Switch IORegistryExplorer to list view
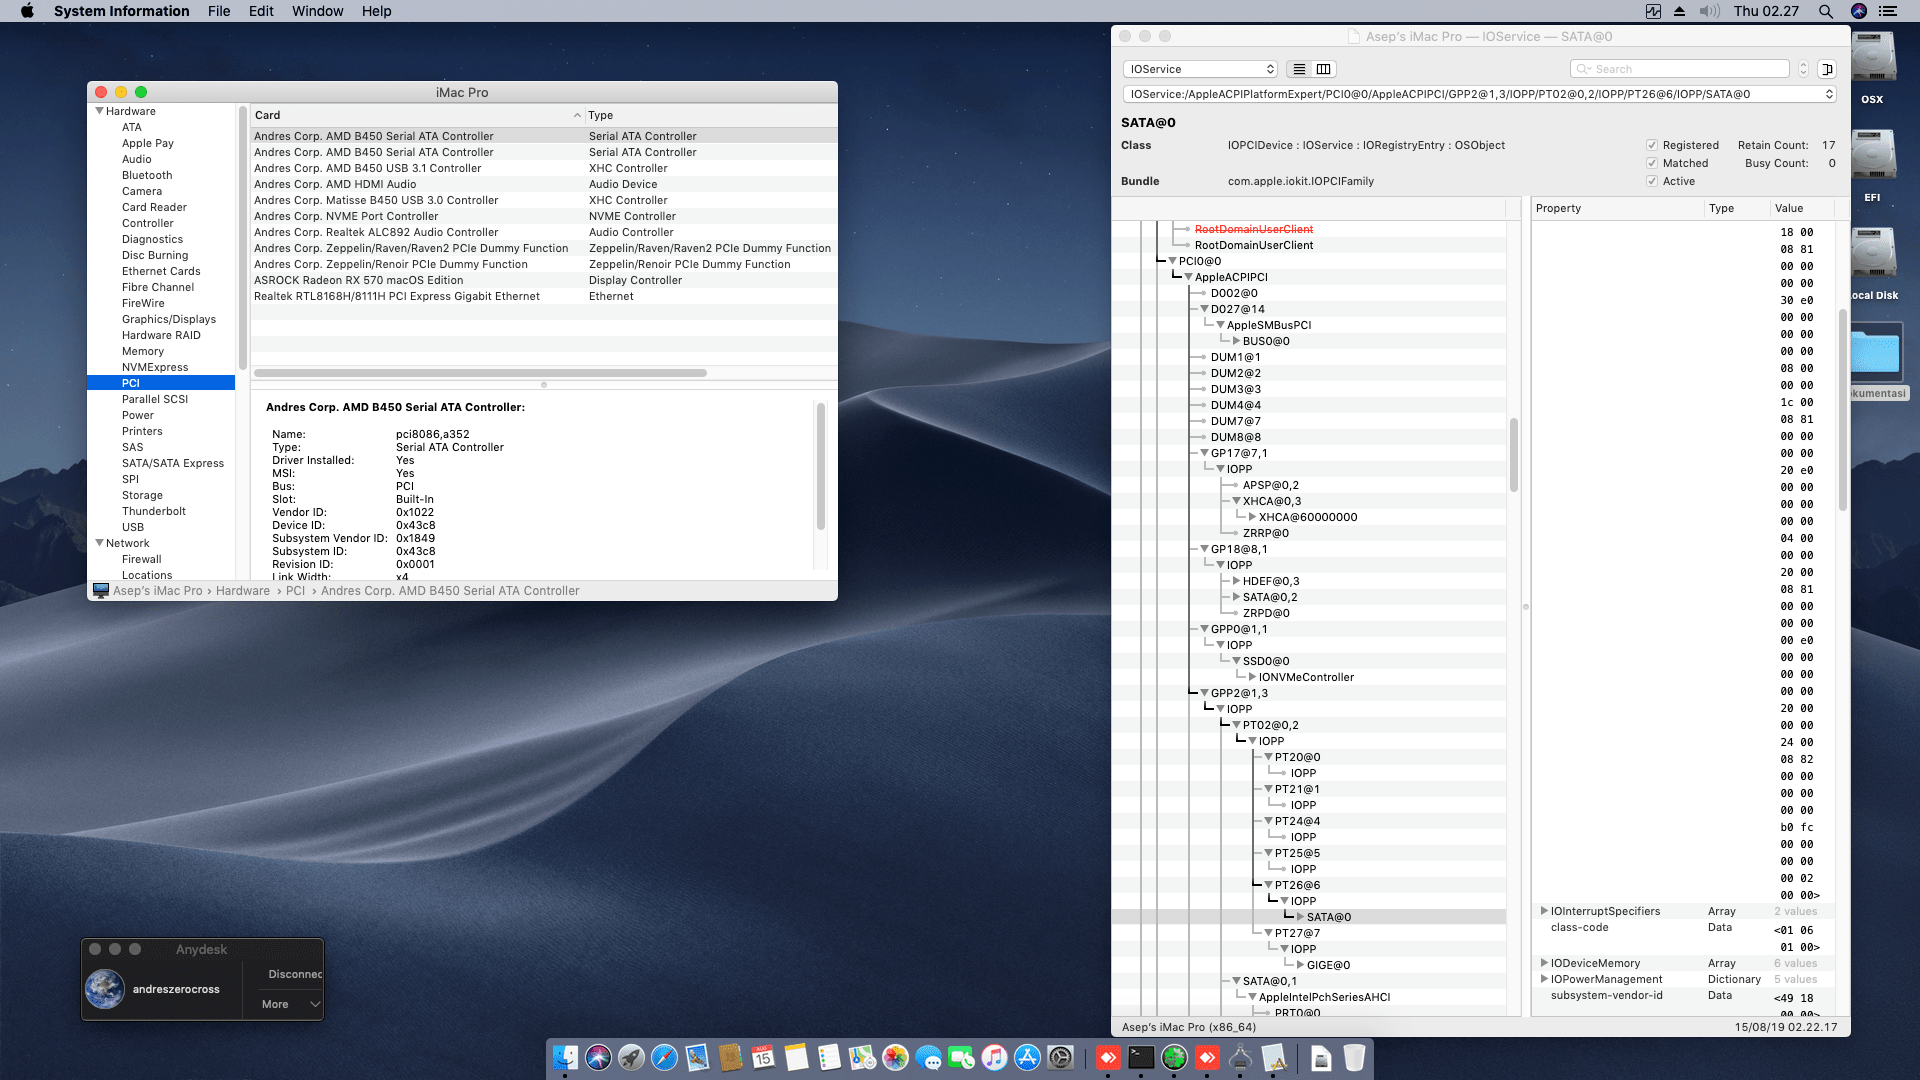Screen dimensions: 1920x1080 coord(1299,69)
